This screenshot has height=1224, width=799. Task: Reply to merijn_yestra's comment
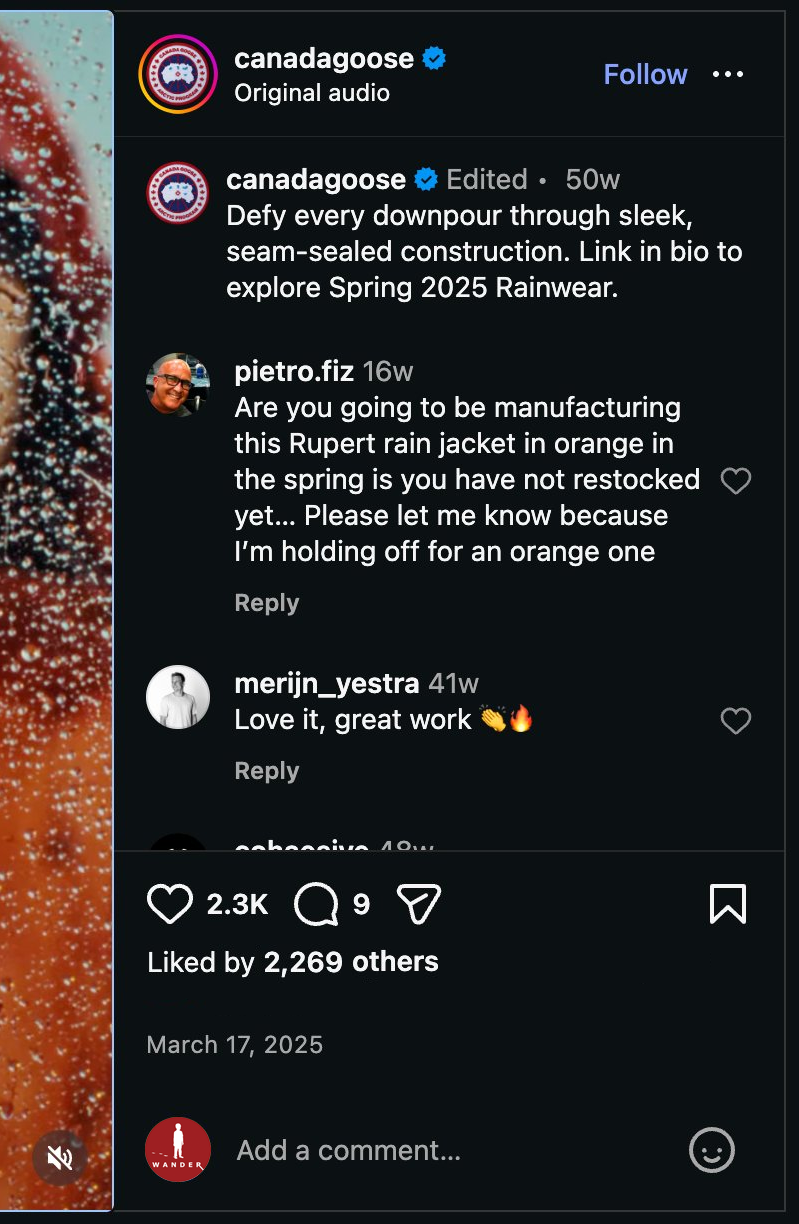[267, 771]
